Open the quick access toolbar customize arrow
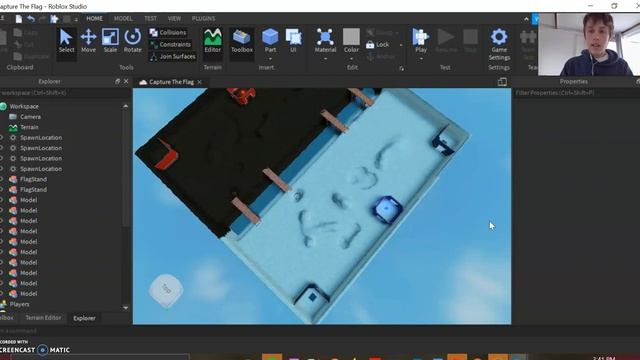This screenshot has height=360, width=640. tap(76, 19)
